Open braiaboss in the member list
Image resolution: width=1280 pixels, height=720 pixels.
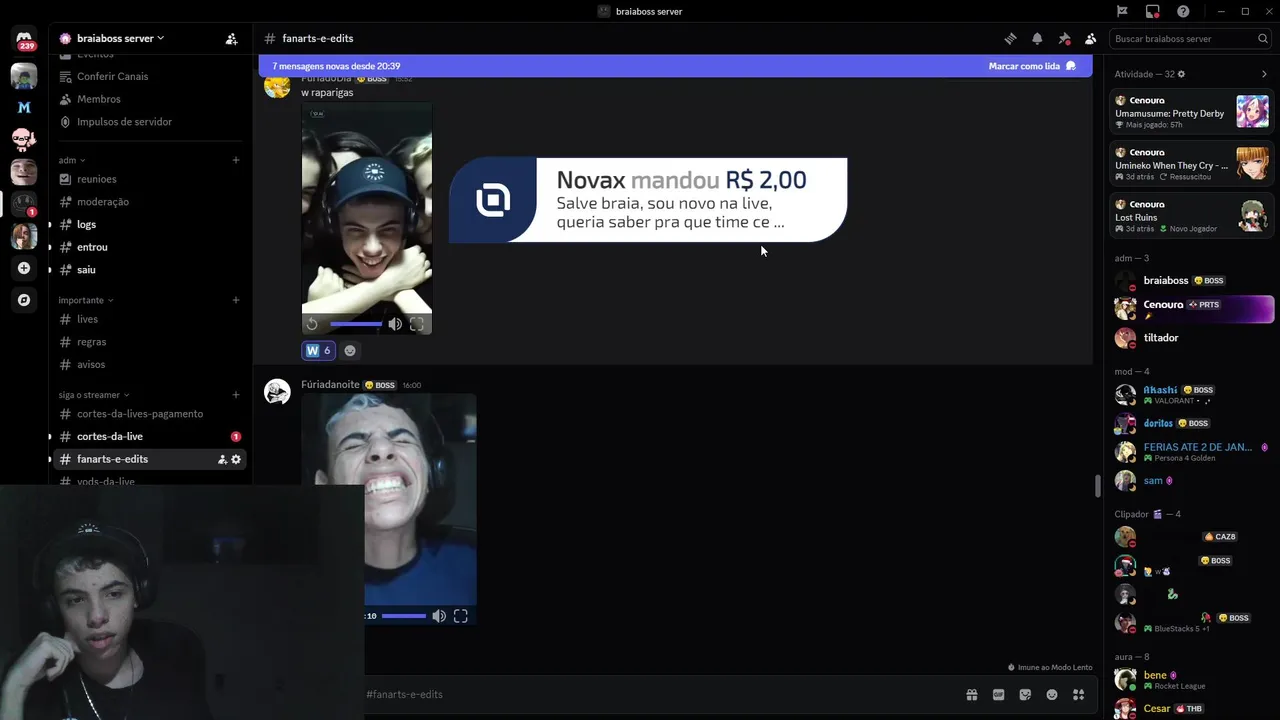click(x=1190, y=281)
